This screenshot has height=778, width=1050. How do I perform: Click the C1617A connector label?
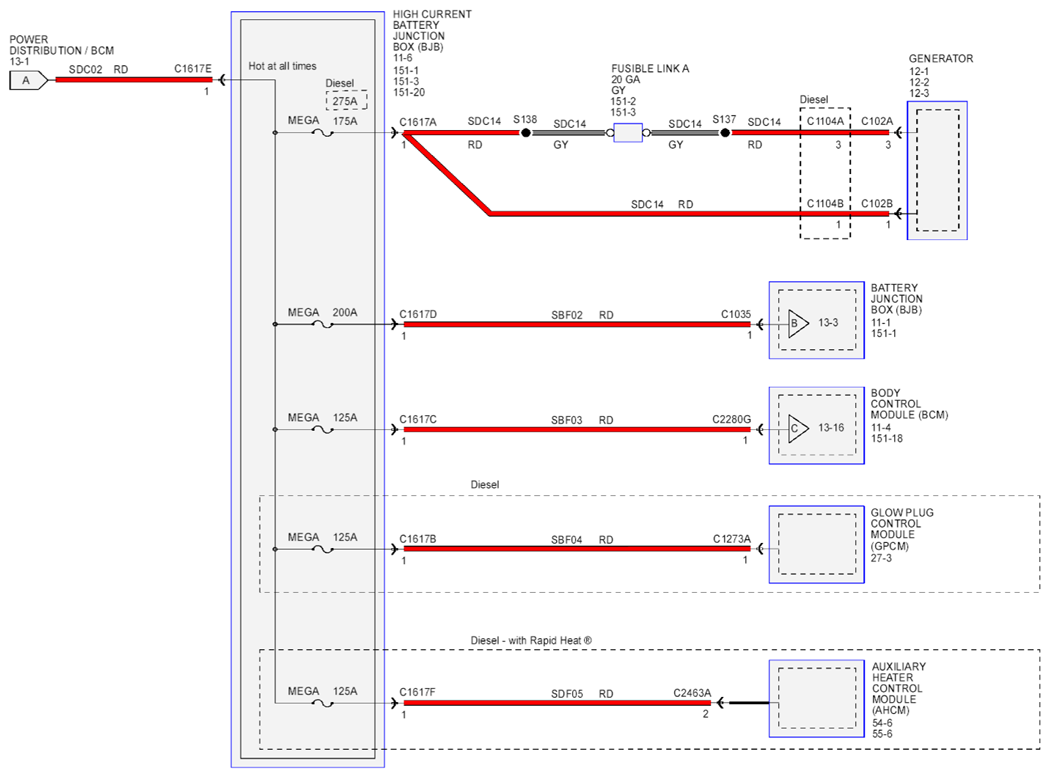(x=418, y=122)
